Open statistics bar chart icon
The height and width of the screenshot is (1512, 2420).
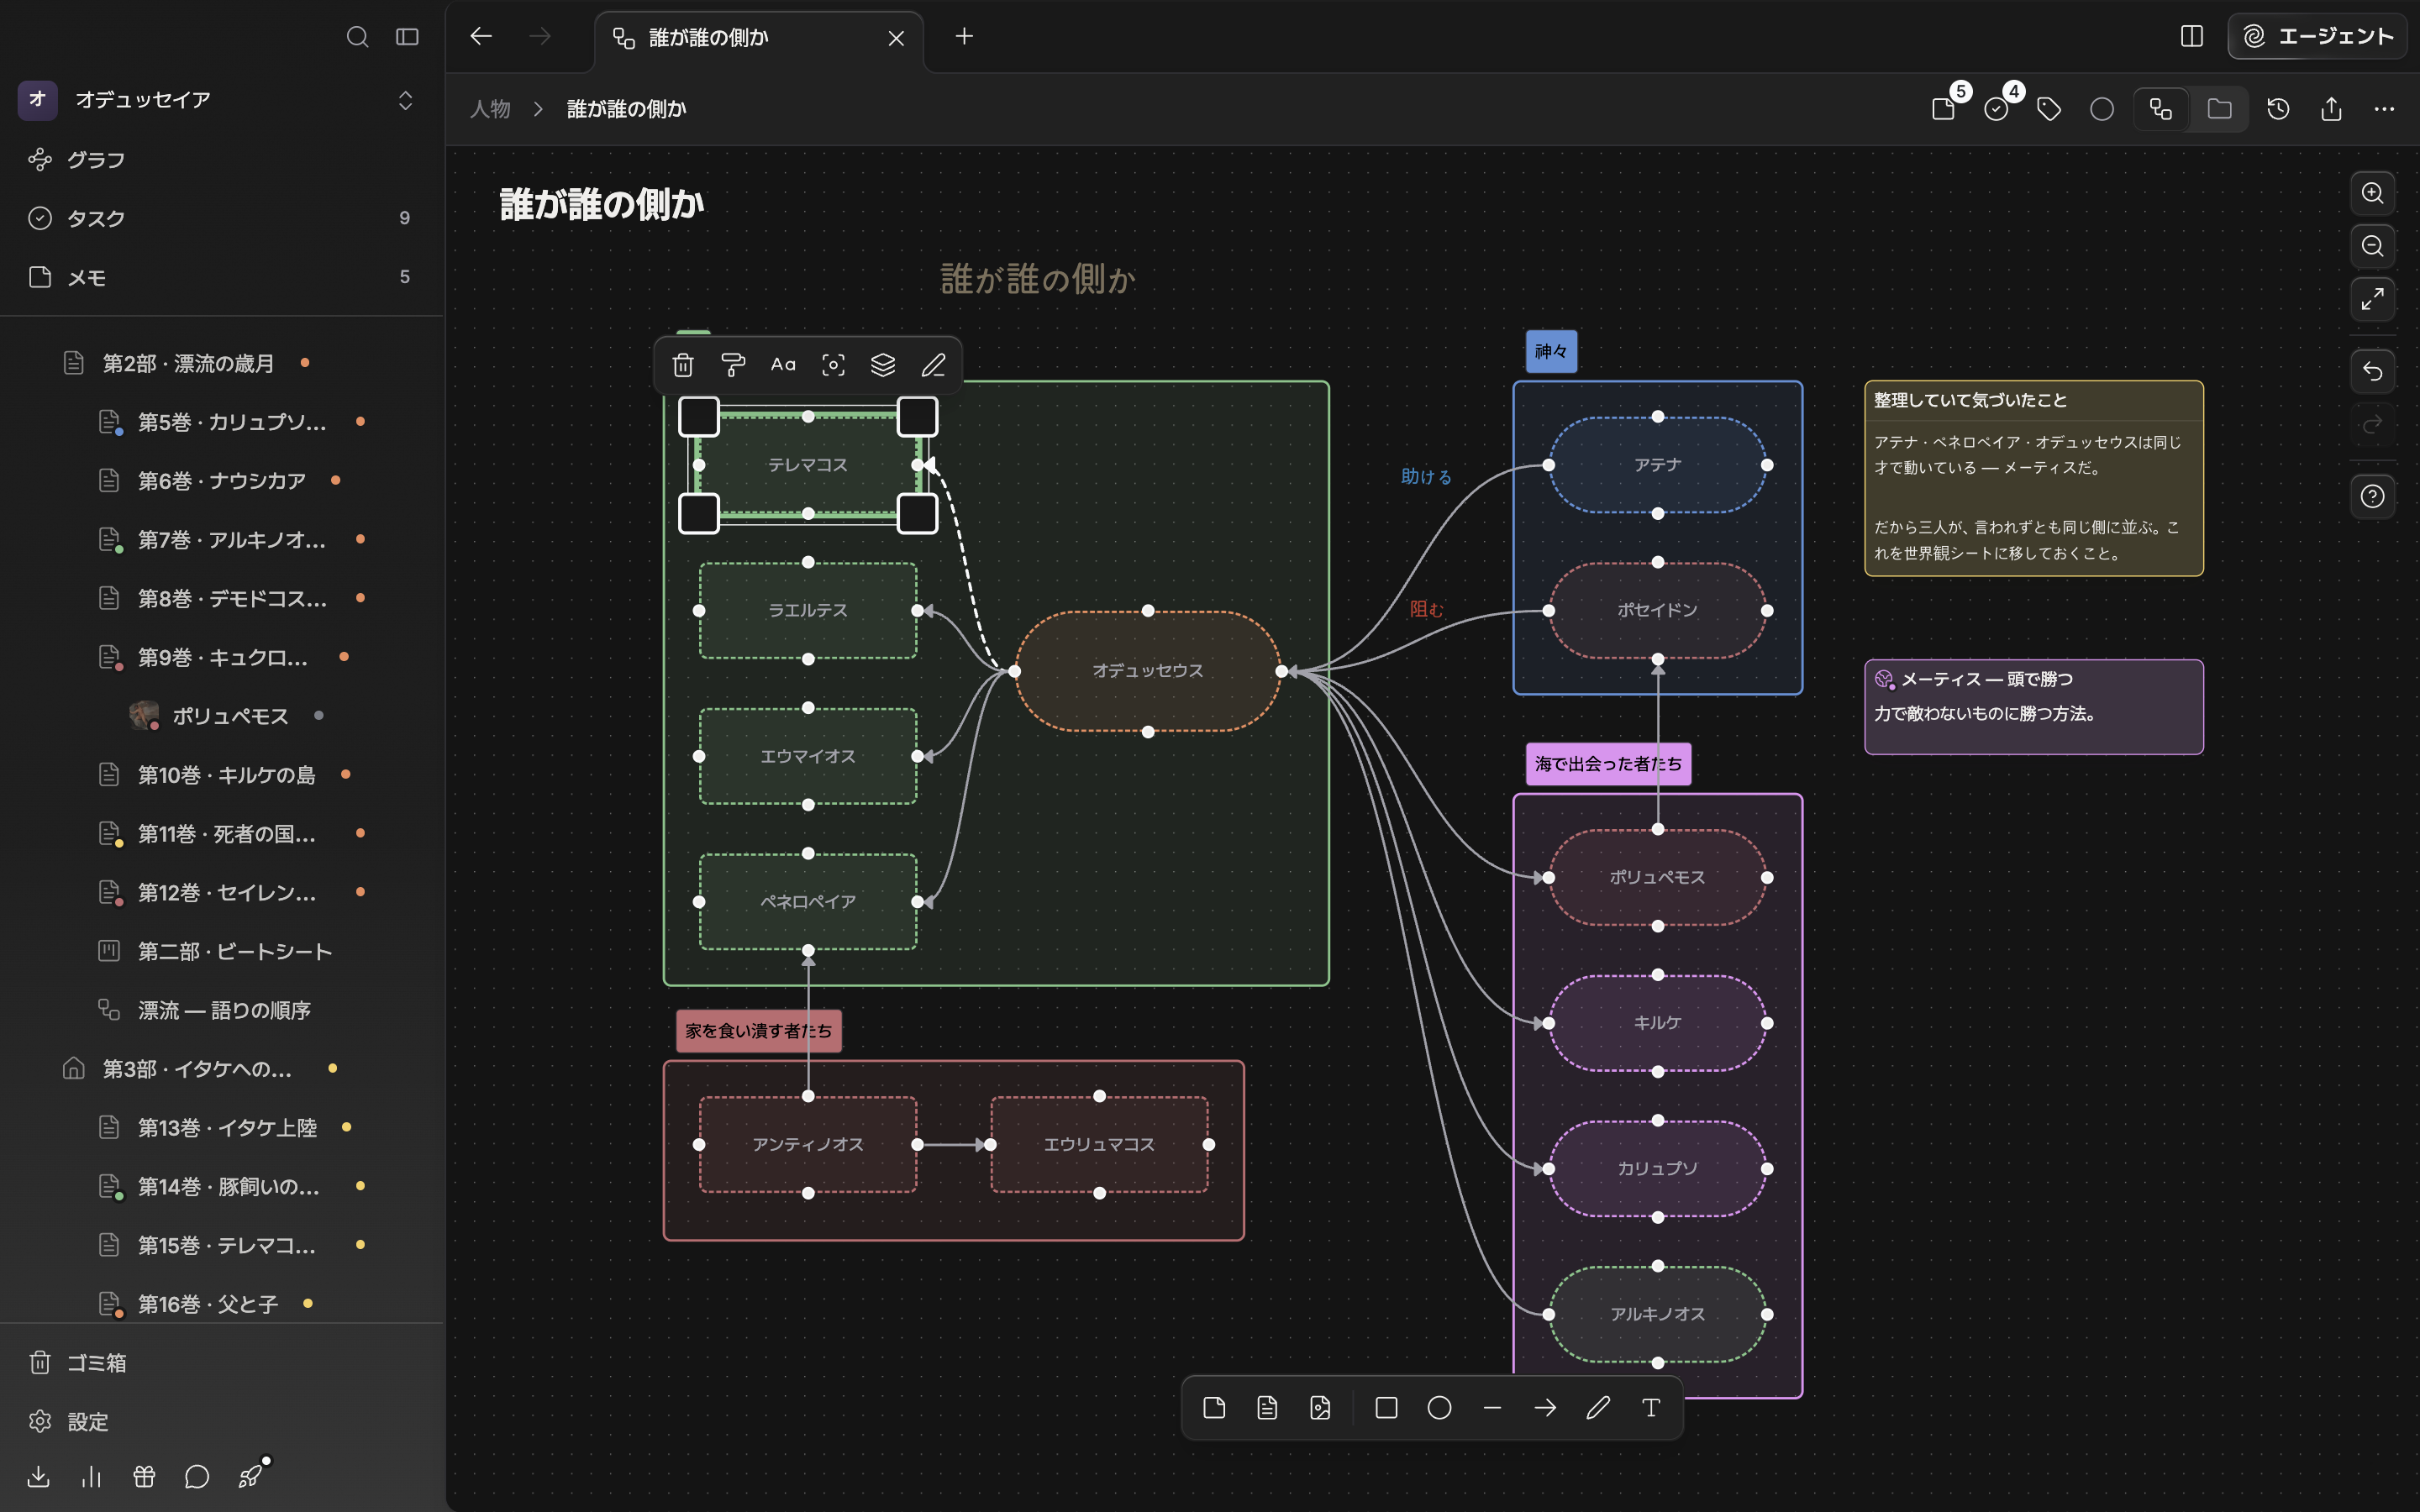[91, 1476]
